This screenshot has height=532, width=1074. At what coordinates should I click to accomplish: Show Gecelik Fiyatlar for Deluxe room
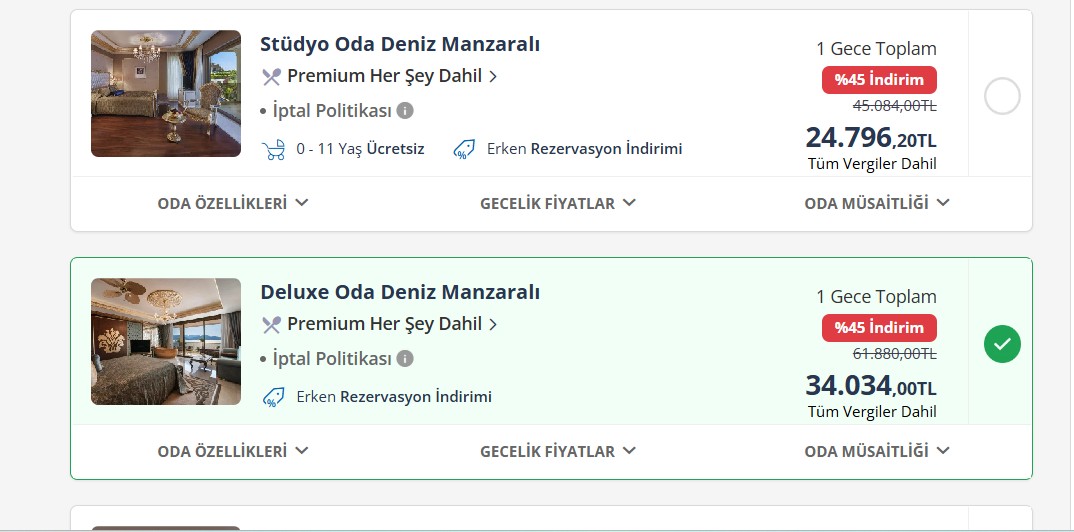point(558,451)
